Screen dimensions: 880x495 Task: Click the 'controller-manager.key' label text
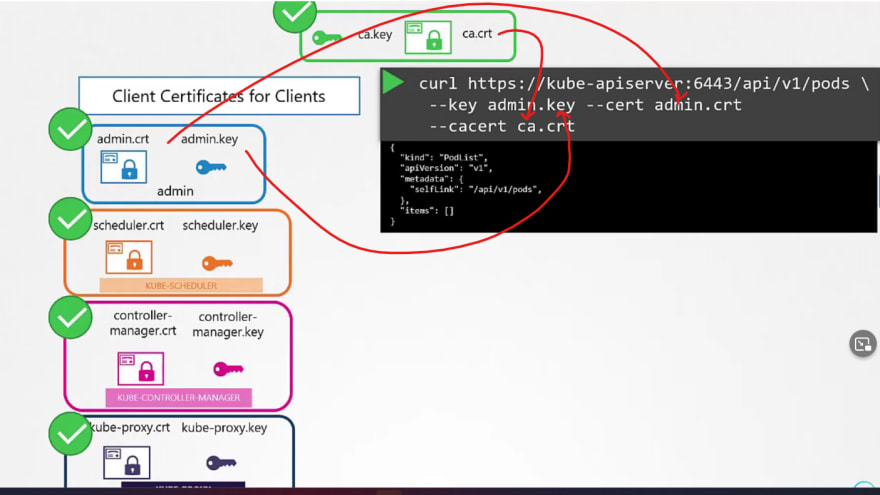[x=228, y=324]
